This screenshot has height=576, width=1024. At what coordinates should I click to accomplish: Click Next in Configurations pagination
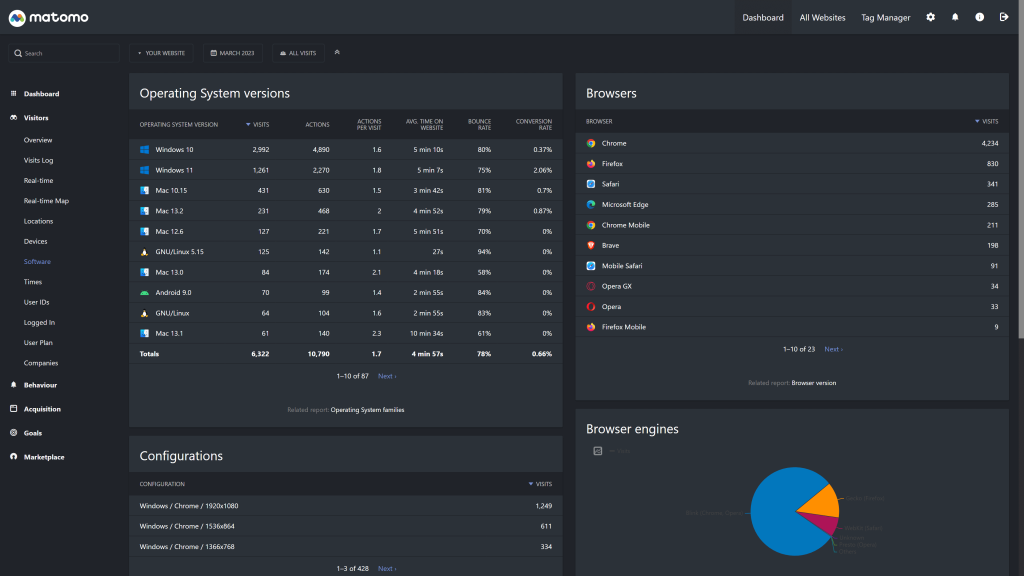click(x=387, y=569)
